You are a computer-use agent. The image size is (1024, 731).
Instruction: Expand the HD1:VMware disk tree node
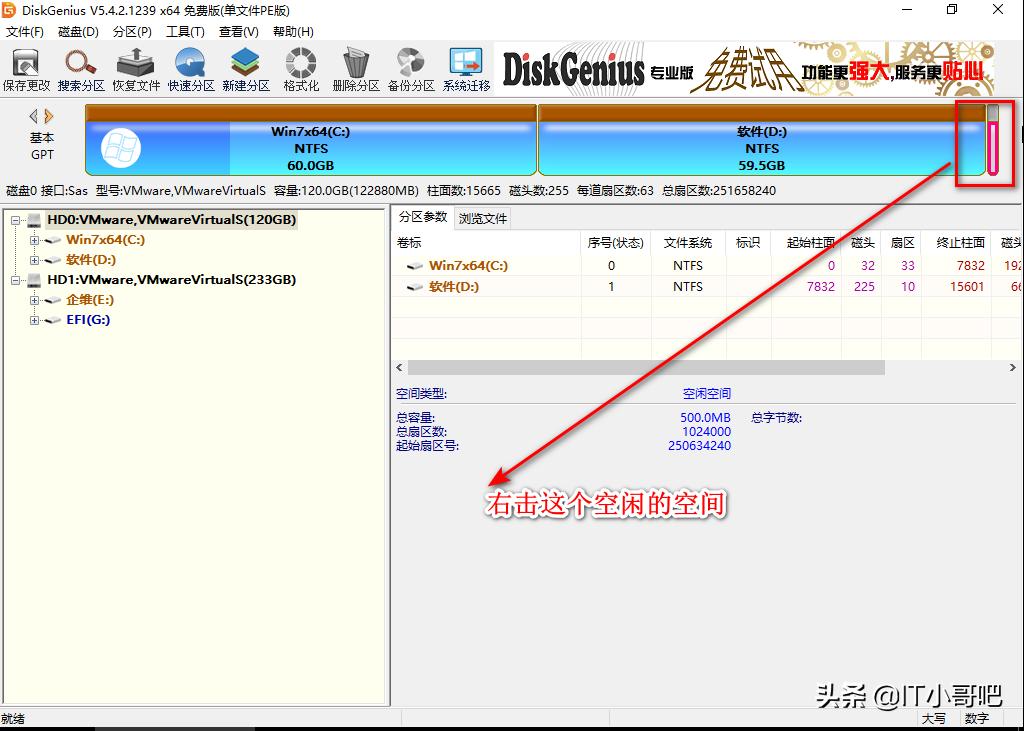tap(14, 279)
